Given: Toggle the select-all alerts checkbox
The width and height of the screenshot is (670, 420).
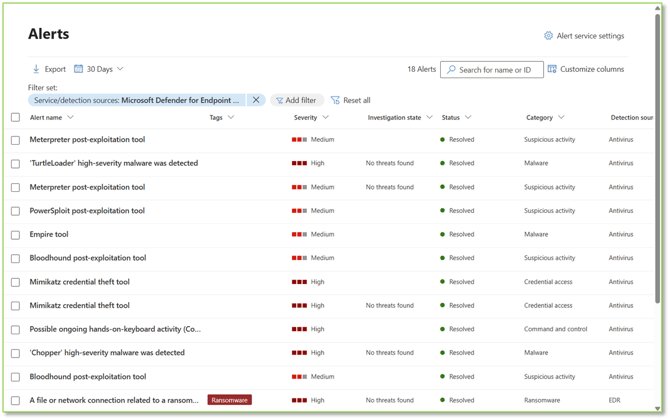Looking at the screenshot, I should coord(15,118).
